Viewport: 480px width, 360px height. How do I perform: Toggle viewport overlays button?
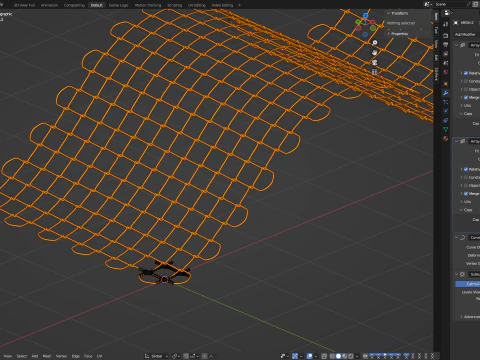pyautogui.click(x=309, y=356)
